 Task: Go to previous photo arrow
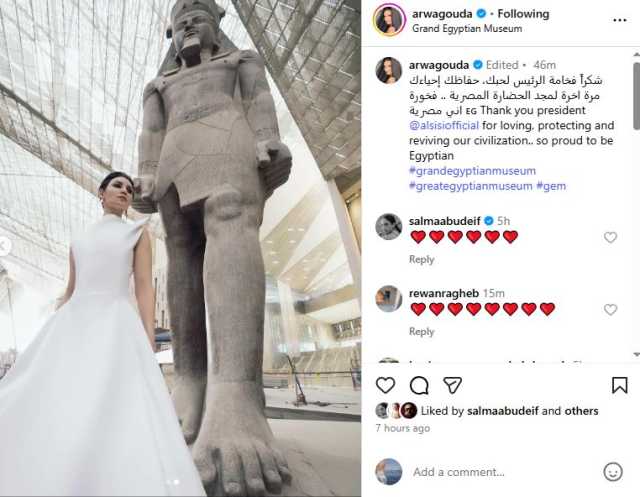3,246
